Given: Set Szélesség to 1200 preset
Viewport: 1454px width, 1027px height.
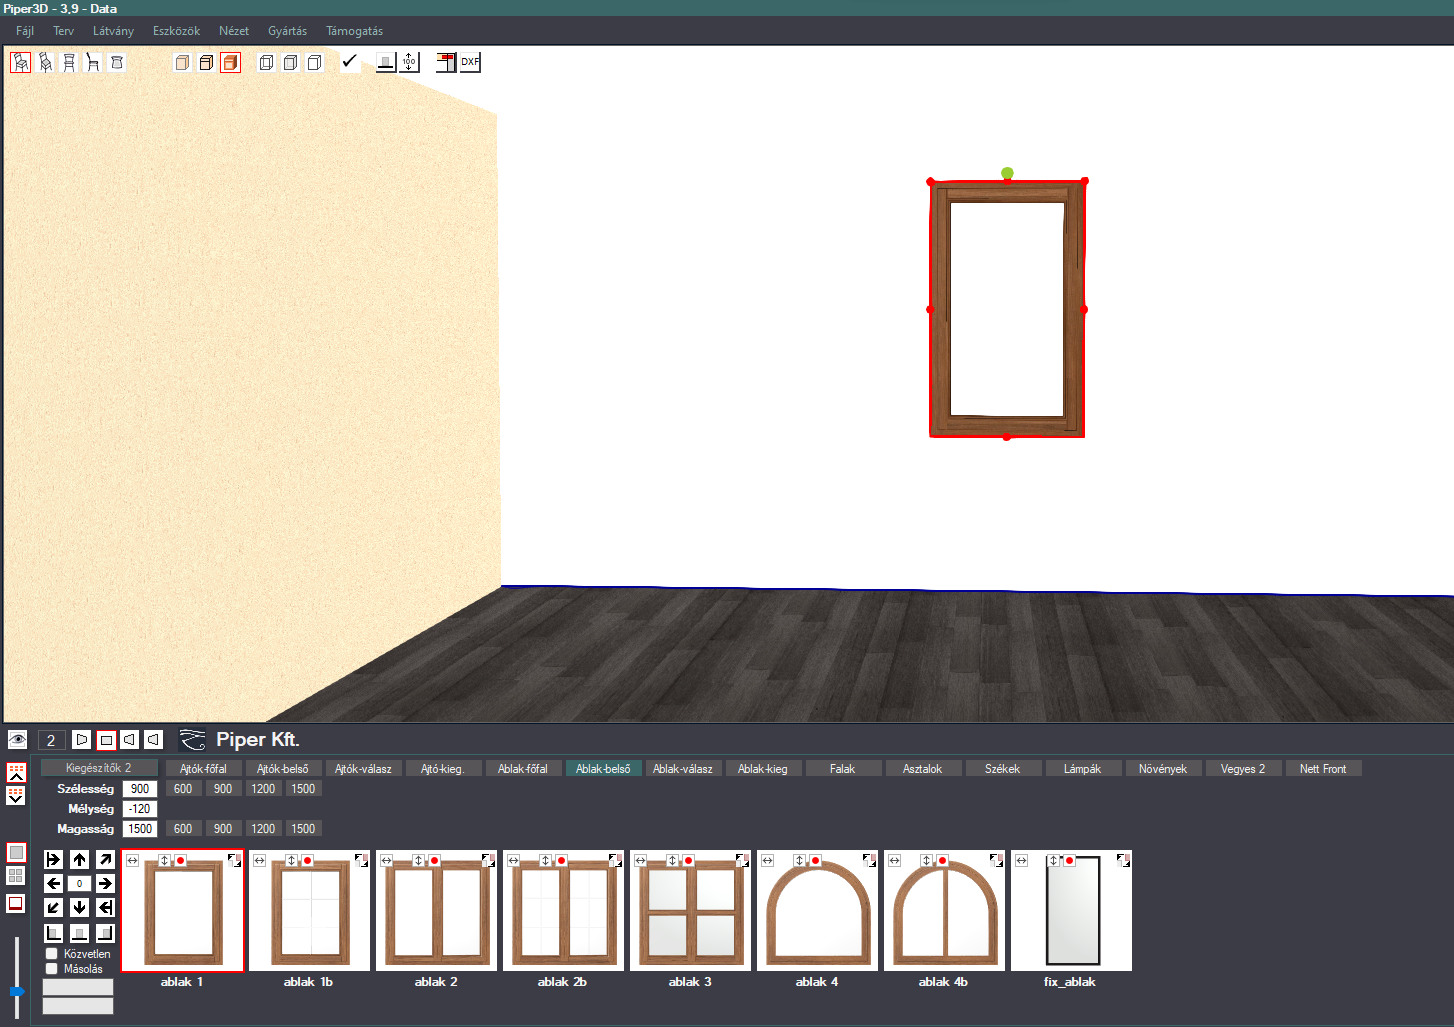Looking at the screenshot, I should click(263, 789).
